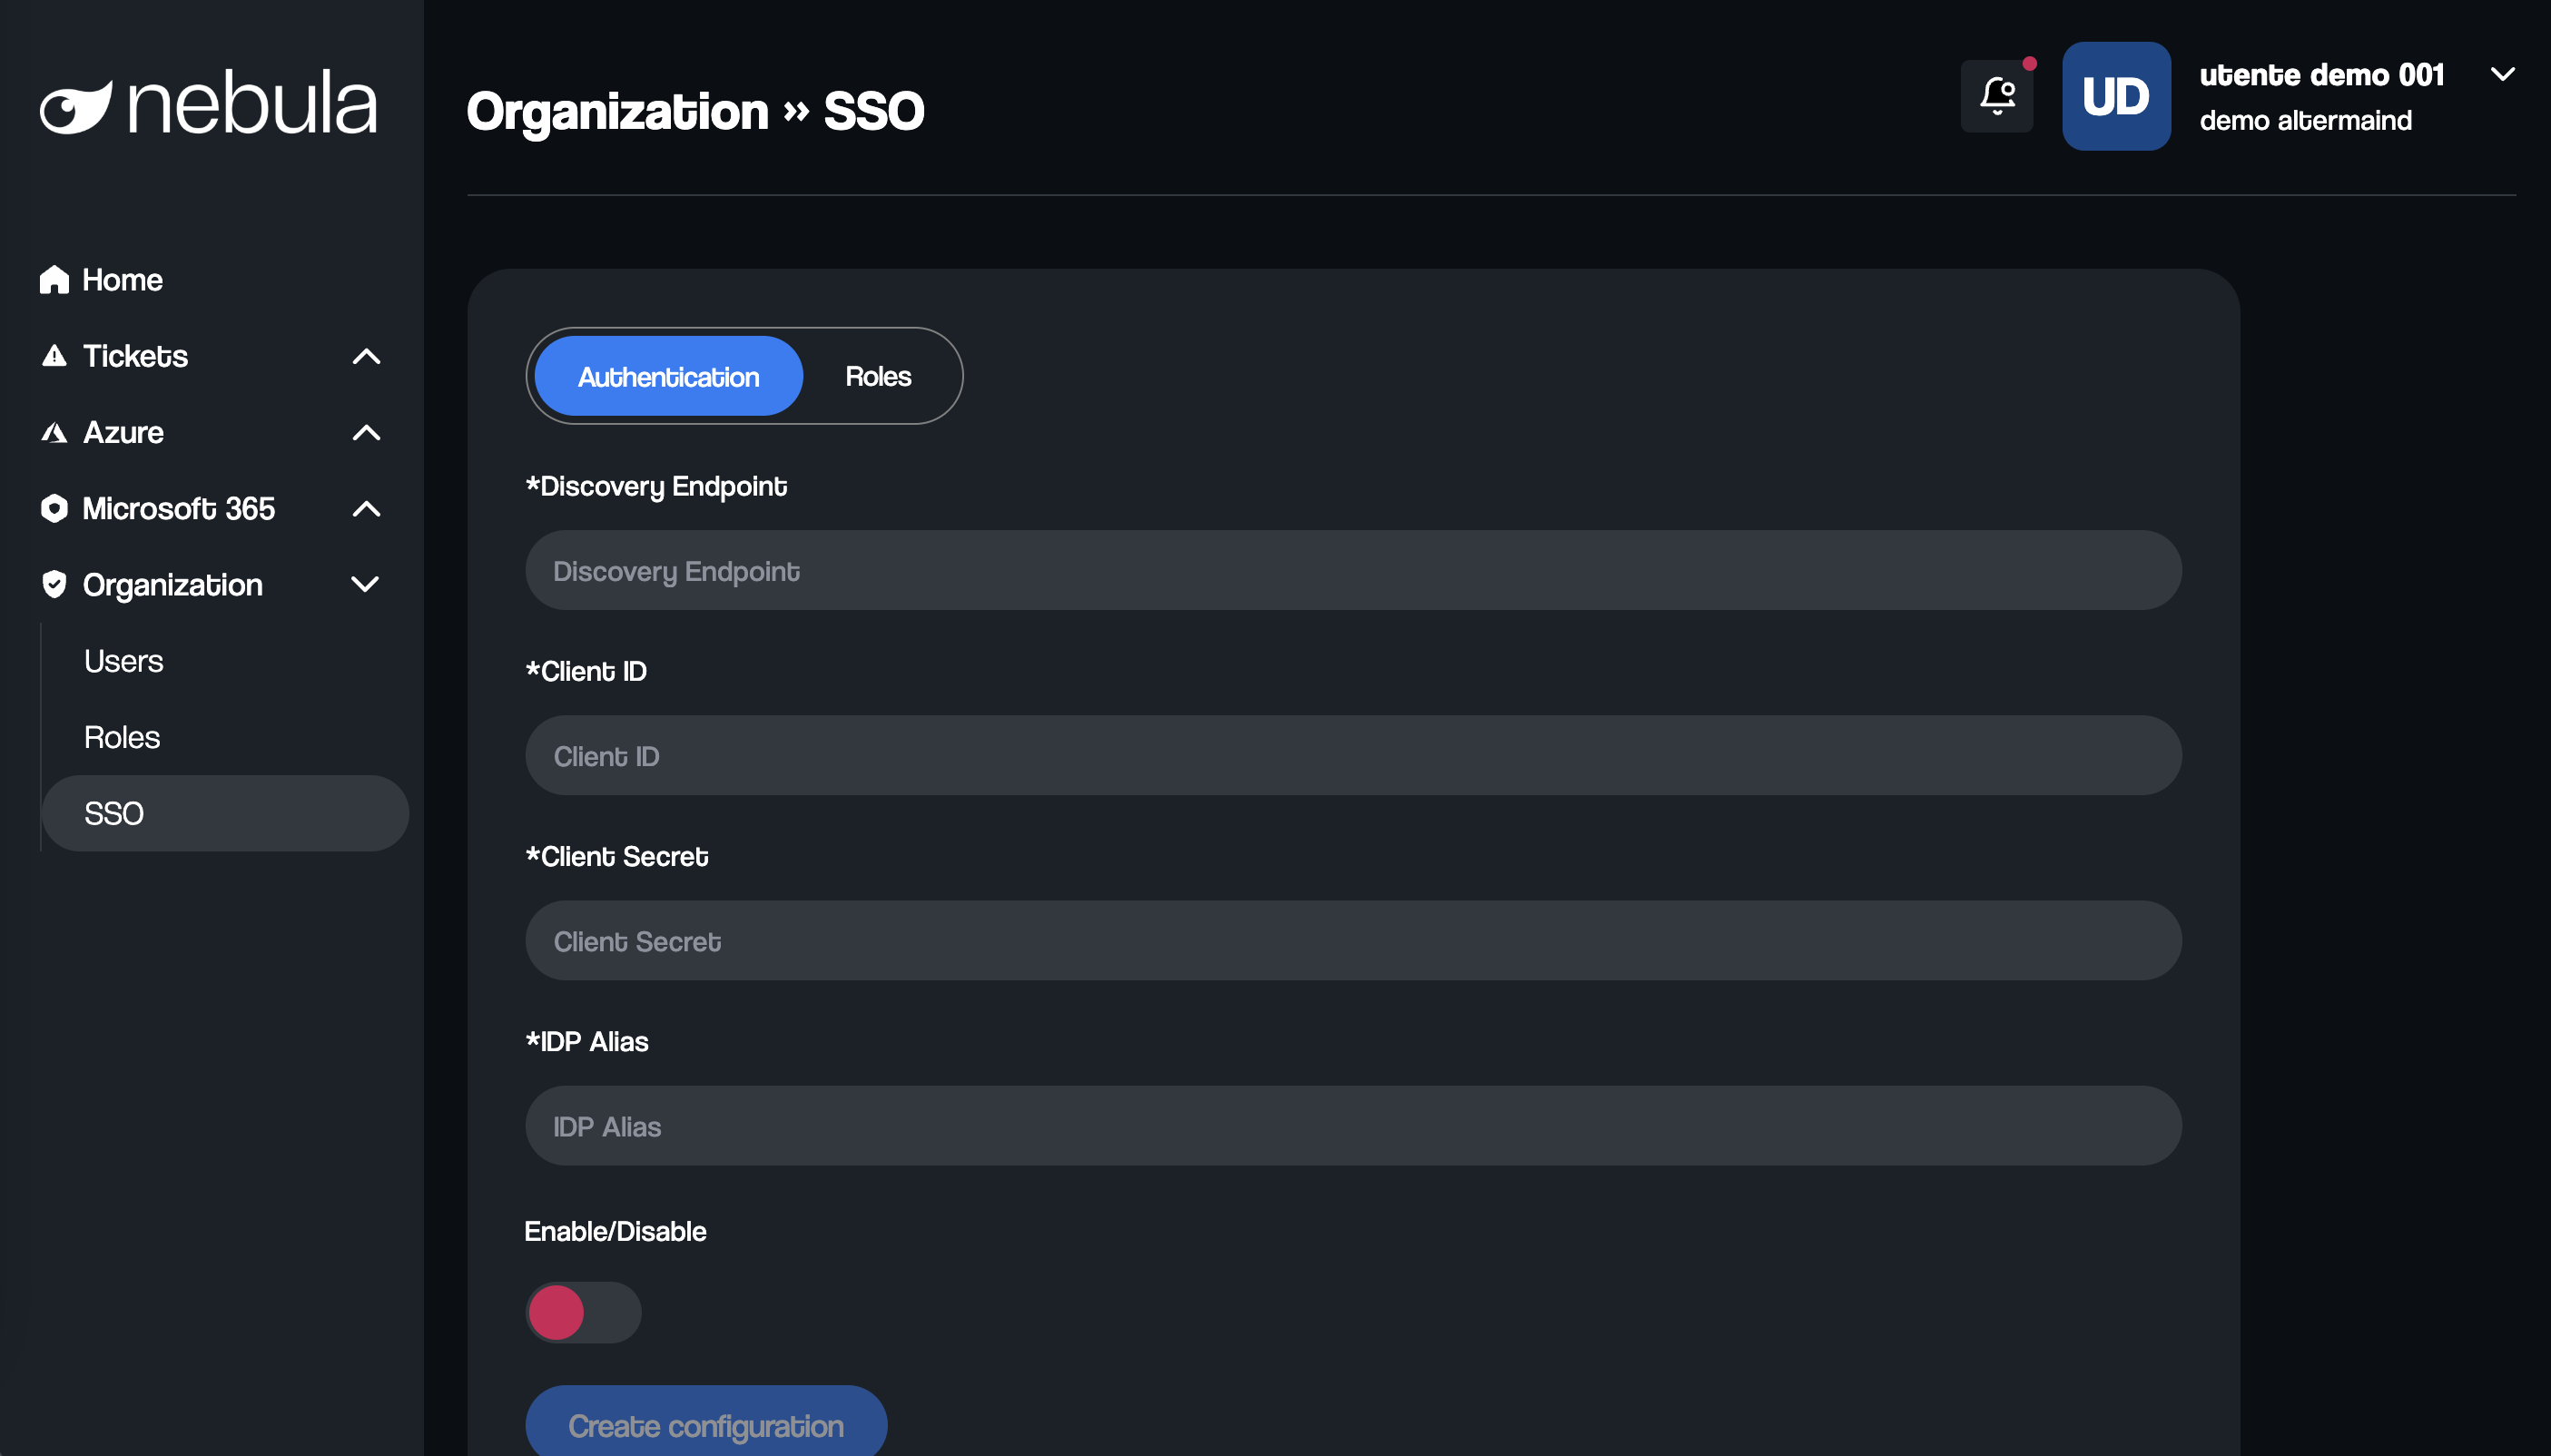
Task: Open Users in the sidebar
Action: [124, 661]
